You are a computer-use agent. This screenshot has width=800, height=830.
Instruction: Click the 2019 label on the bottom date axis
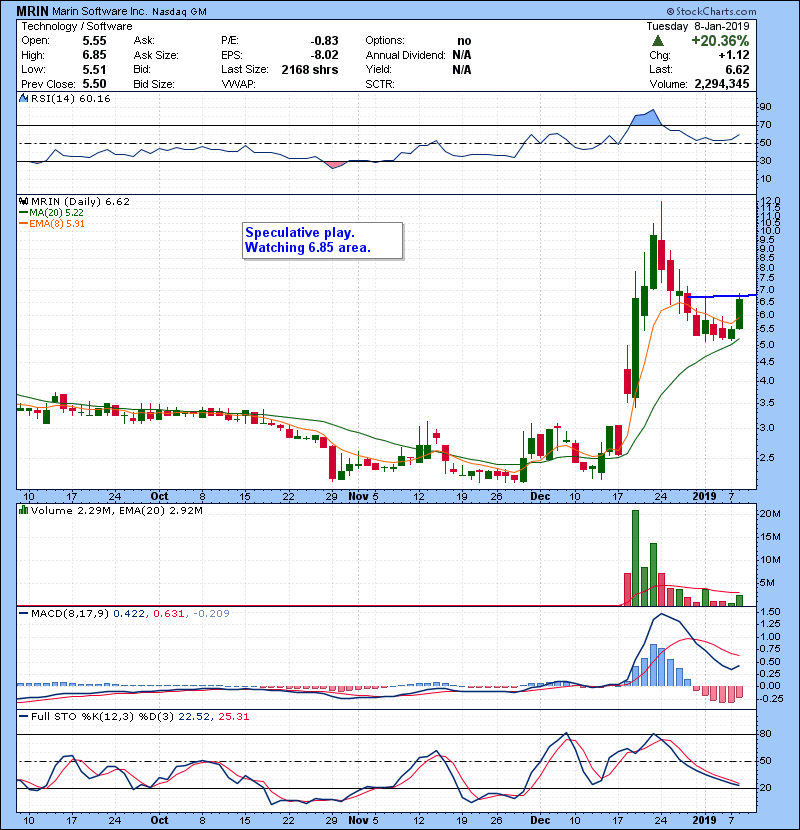point(704,820)
